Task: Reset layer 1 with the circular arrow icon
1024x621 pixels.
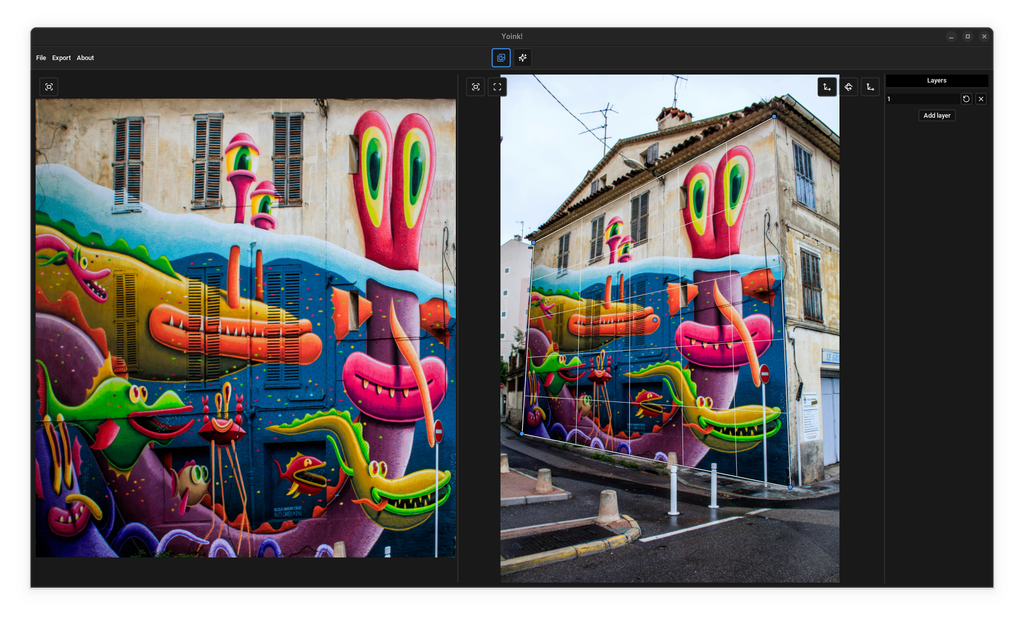Action: (x=966, y=99)
